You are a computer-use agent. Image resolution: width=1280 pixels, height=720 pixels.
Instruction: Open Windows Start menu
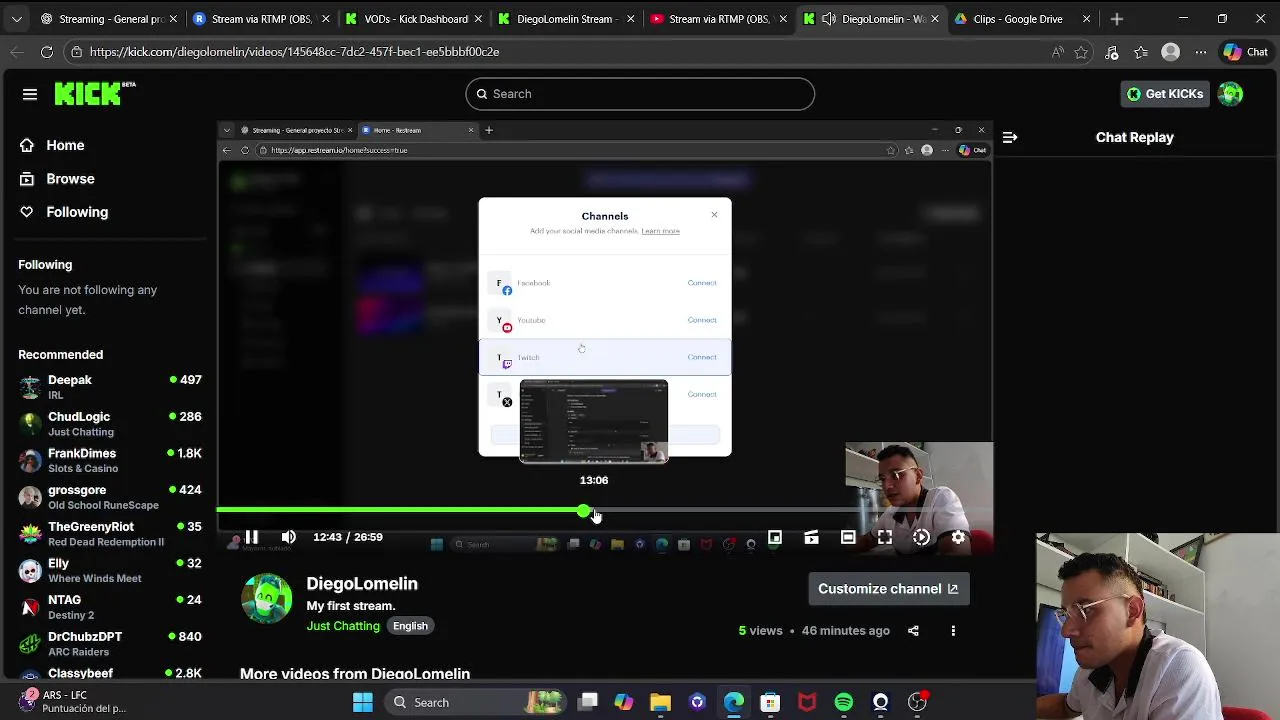coord(362,702)
